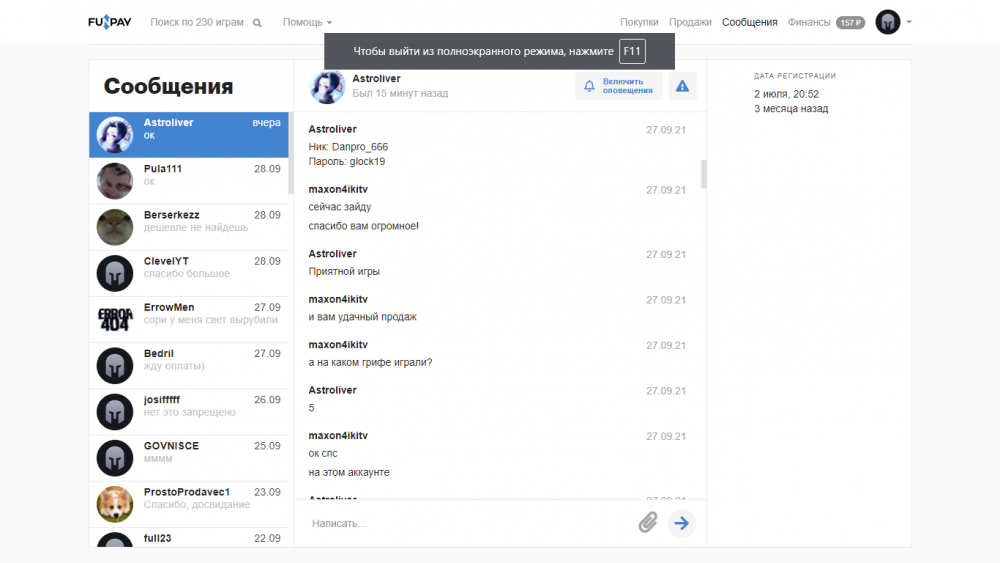Screen dimensions: 1000x563
Task: Click the message 'Пароль: glock19'
Action: click(347, 161)
